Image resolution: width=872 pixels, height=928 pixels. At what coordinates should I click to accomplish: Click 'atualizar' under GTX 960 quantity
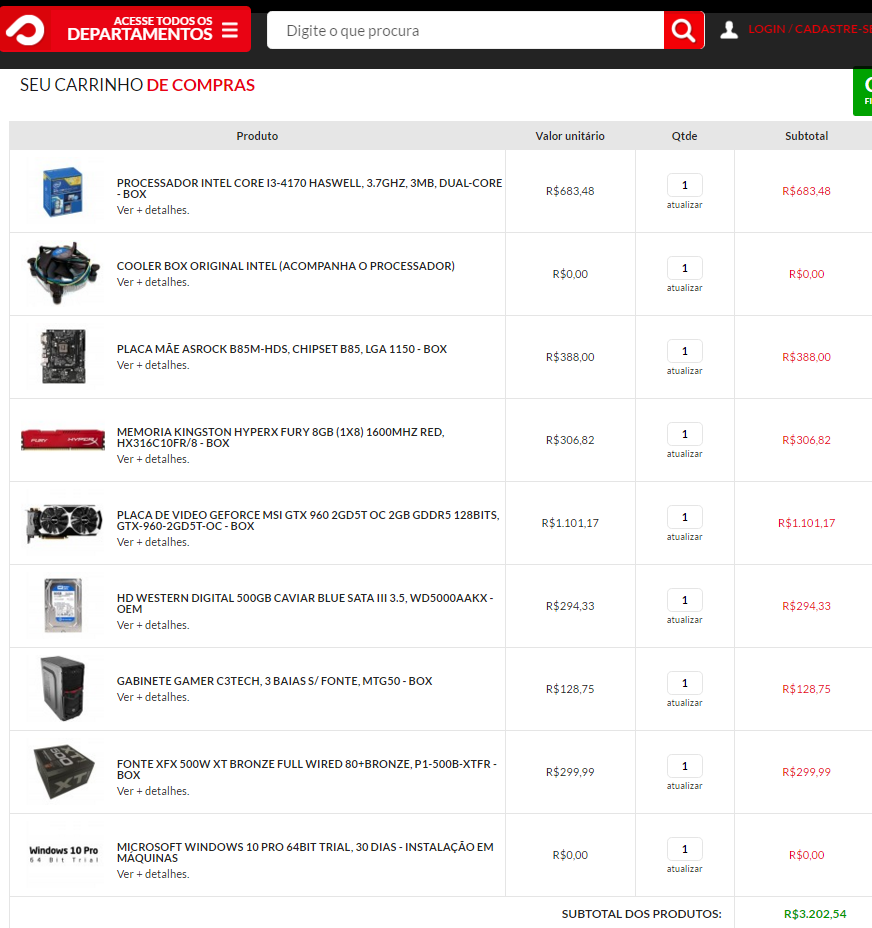pyautogui.click(x=685, y=537)
